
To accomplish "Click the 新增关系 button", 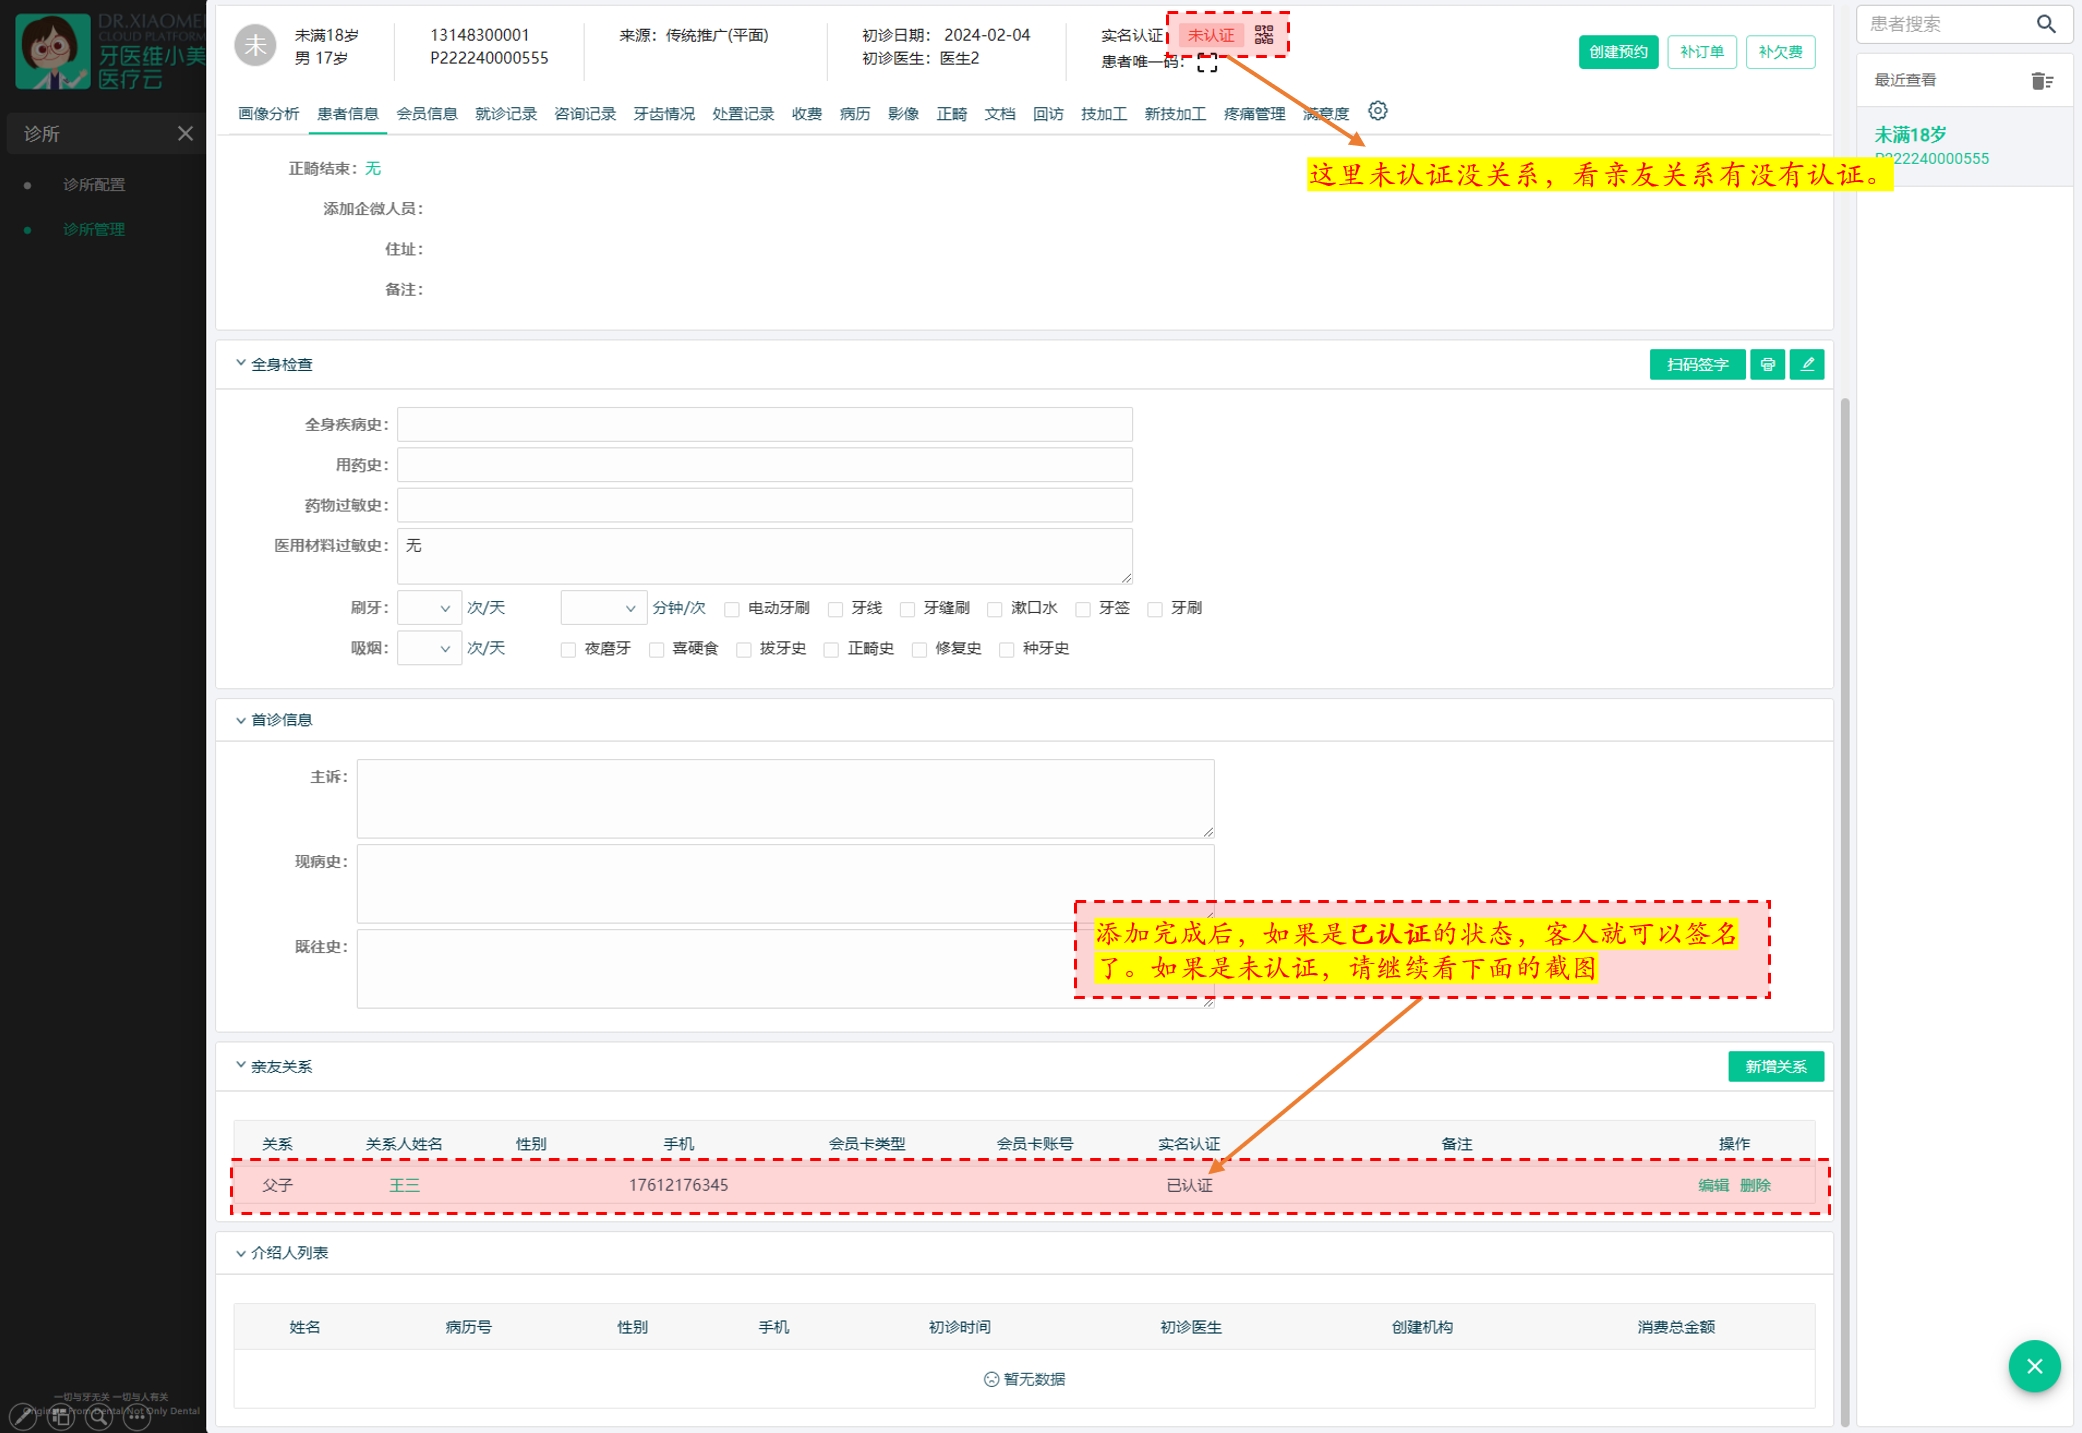I will pyautogui.click(x=1775, y=1067).
